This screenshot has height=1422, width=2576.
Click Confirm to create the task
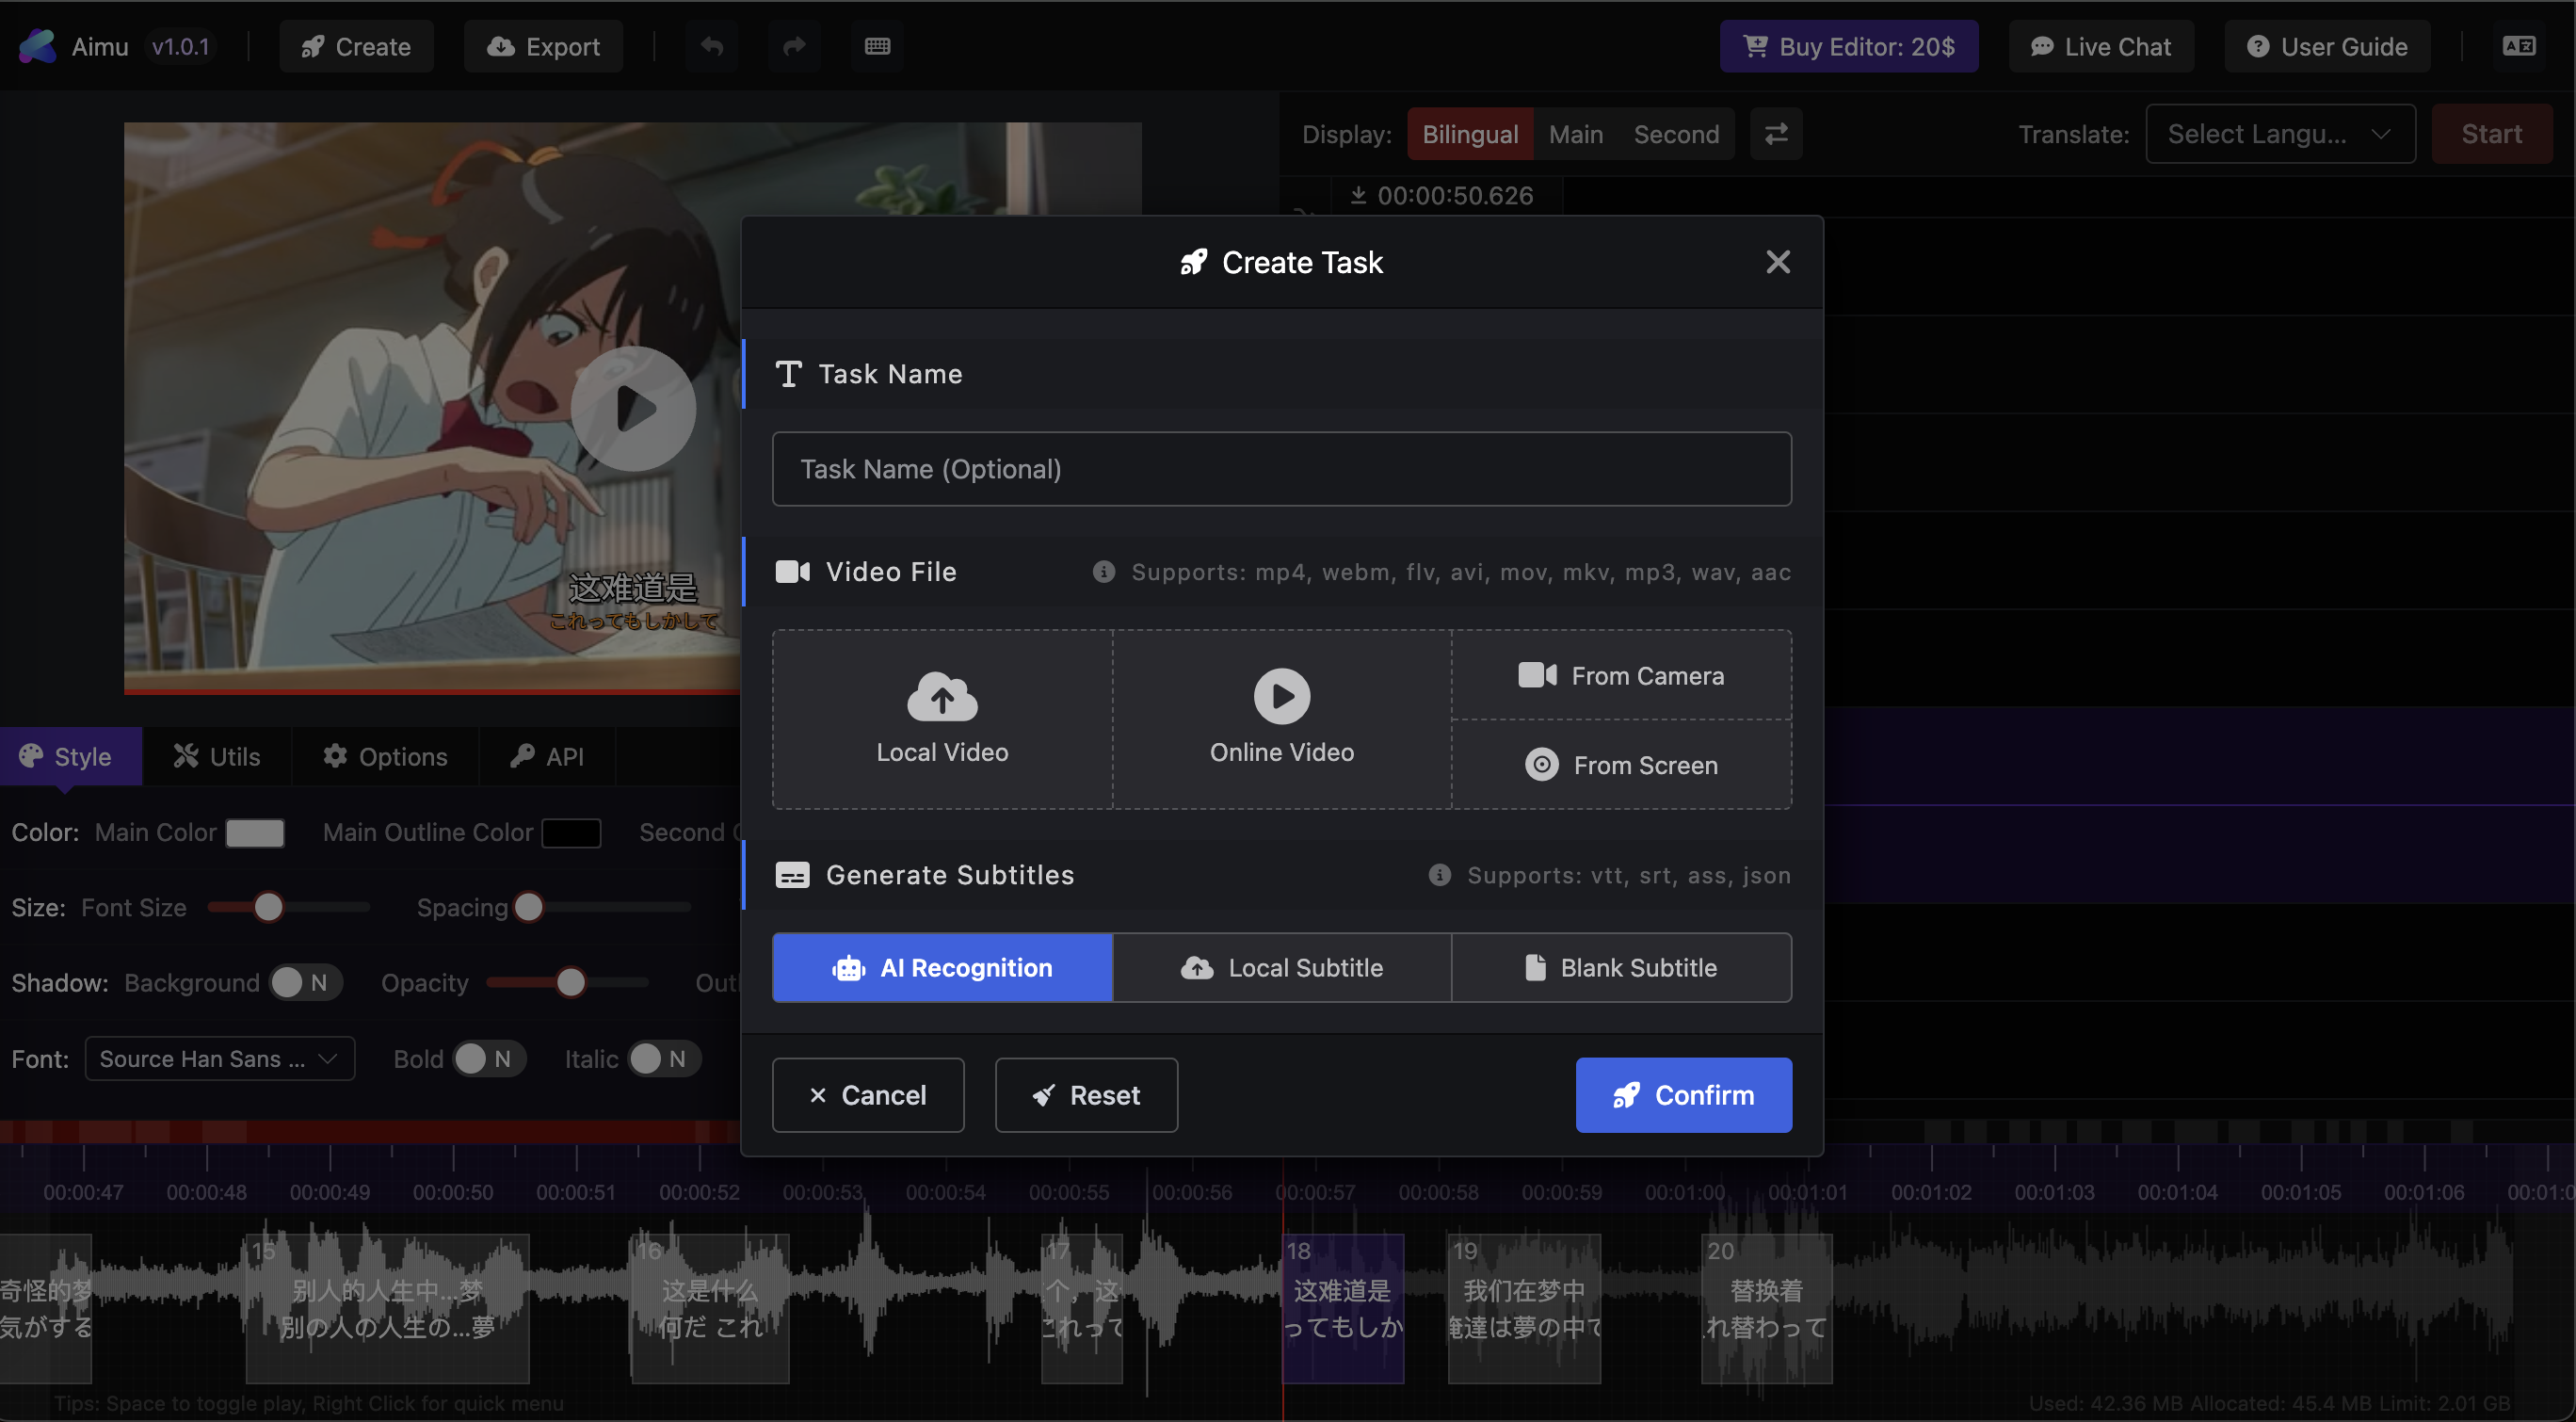pos(1683,1095)
